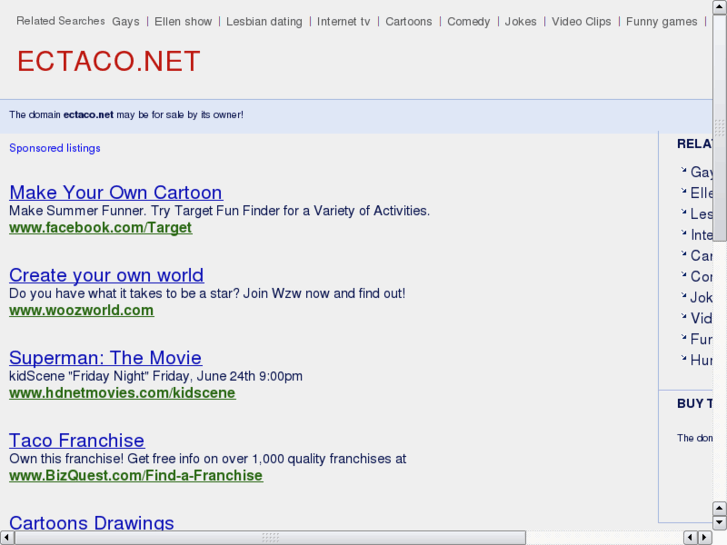727x545 pixels.
Task: Click the Related Searches label
Action: 61,21
